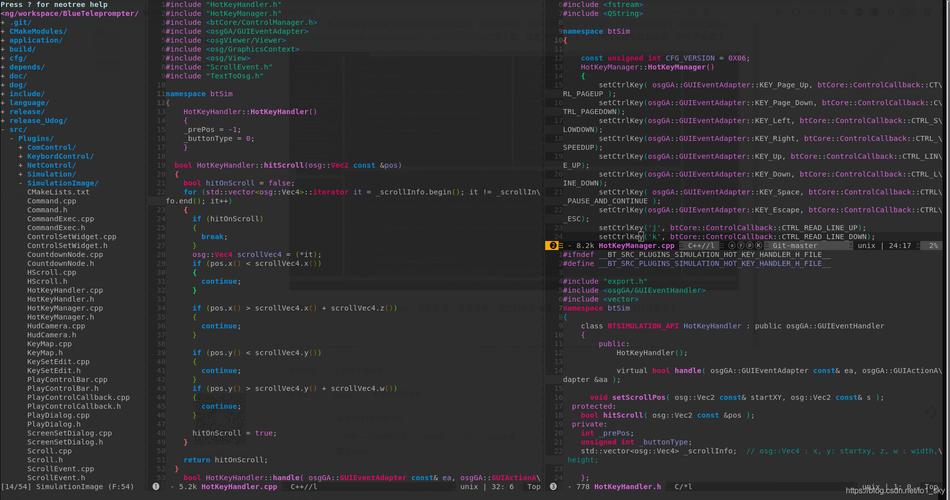Click window number 3 badge in HotKeyHandler.h modeline

[x=553, y=486]
